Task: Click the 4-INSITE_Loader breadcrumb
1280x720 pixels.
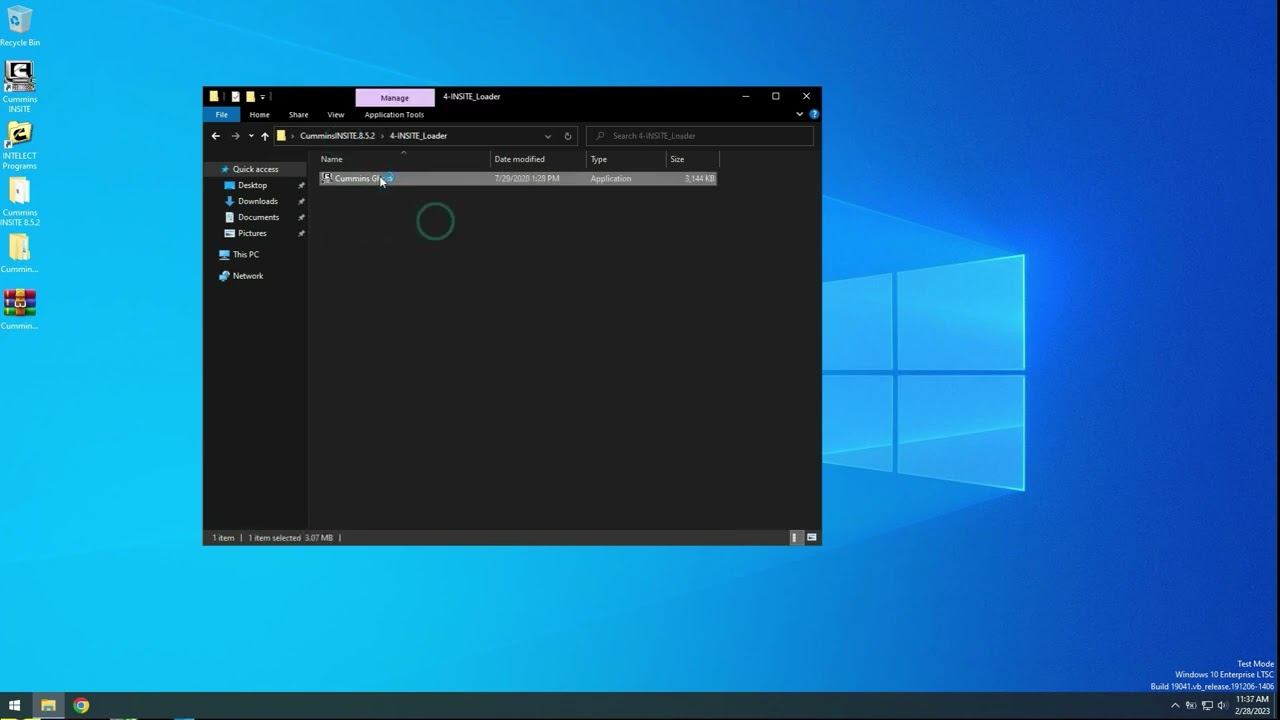Action: coord(418,136)
